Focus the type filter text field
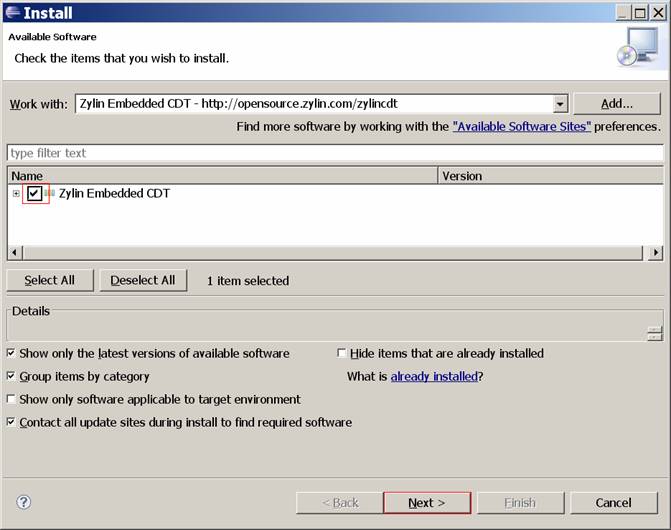Screen dimensions: 671x530 335,153
